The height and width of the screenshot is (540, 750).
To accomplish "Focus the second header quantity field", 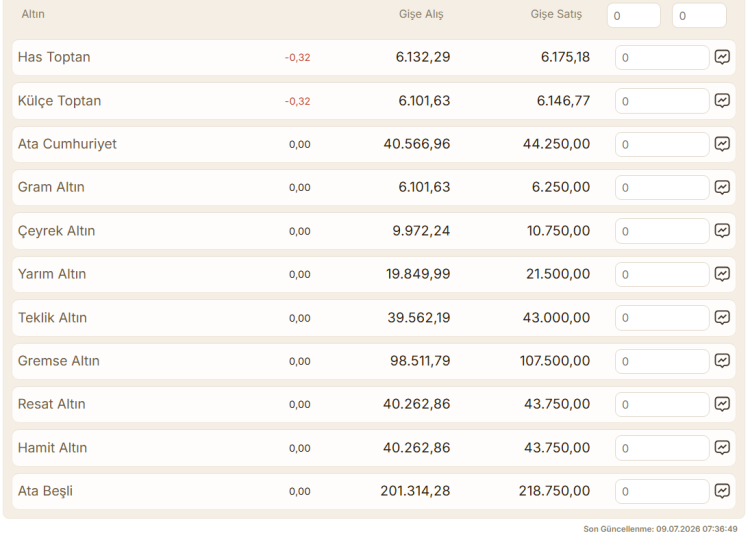I will [699, 16].
